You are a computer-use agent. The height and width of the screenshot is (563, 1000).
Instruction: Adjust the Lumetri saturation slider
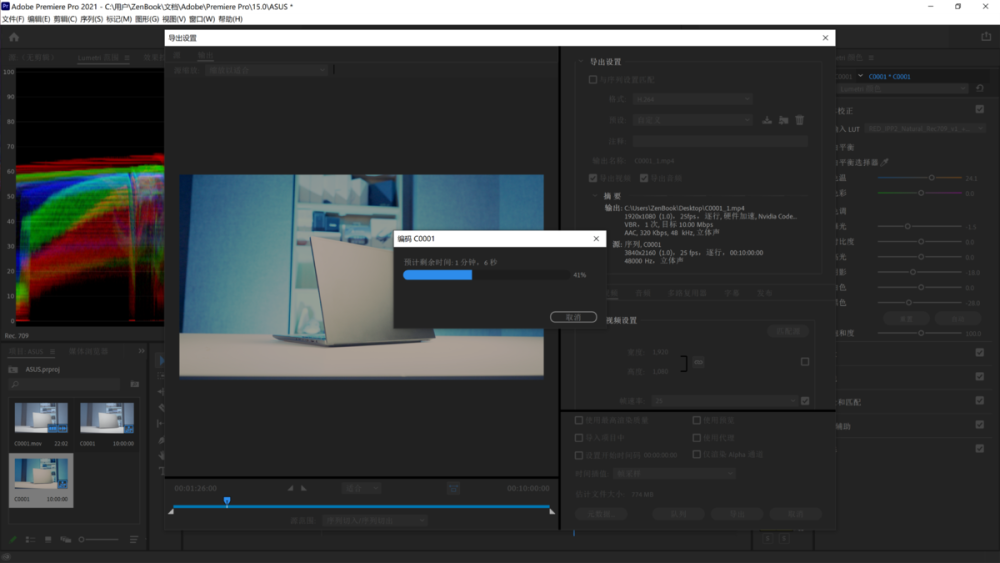tap(920, 333)
